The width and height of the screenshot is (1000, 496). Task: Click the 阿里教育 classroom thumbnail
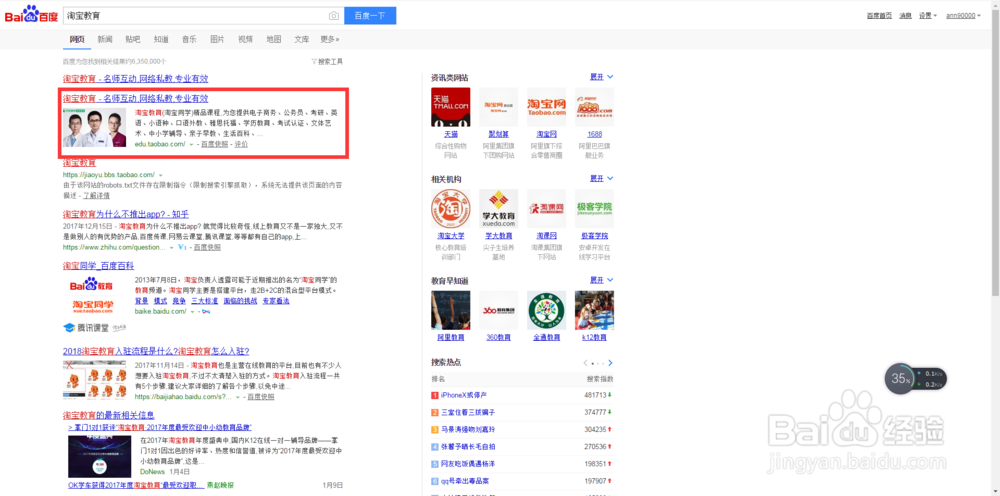(x=451, y=310)
